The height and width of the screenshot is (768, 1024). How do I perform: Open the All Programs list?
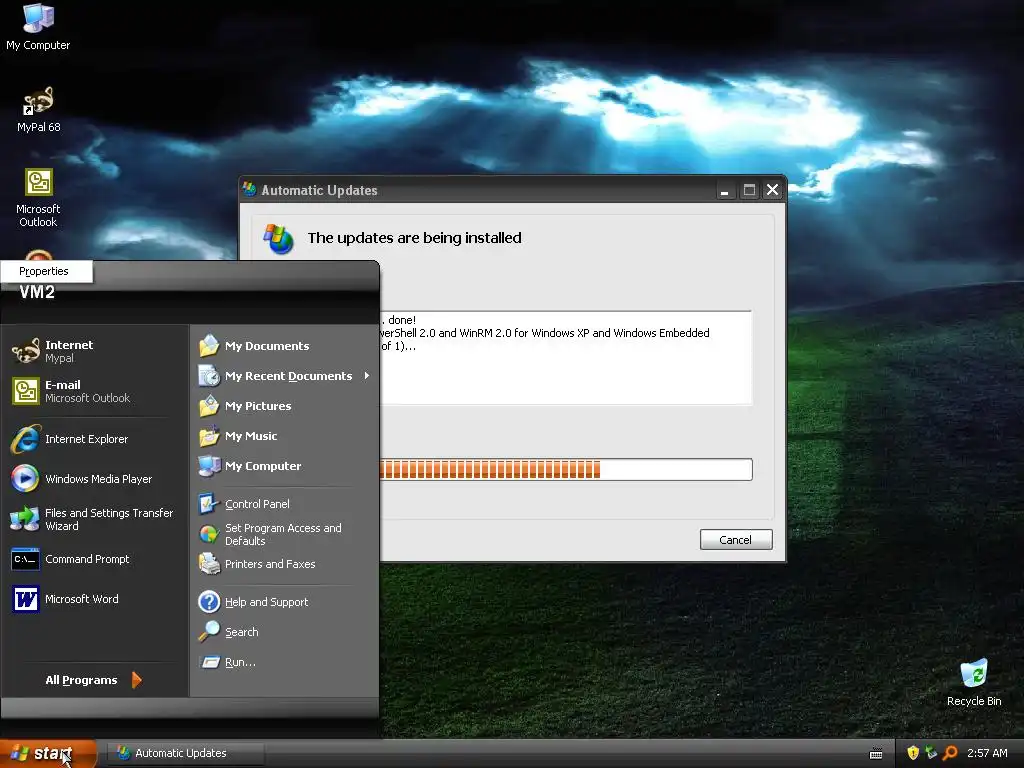coord(93,680)
